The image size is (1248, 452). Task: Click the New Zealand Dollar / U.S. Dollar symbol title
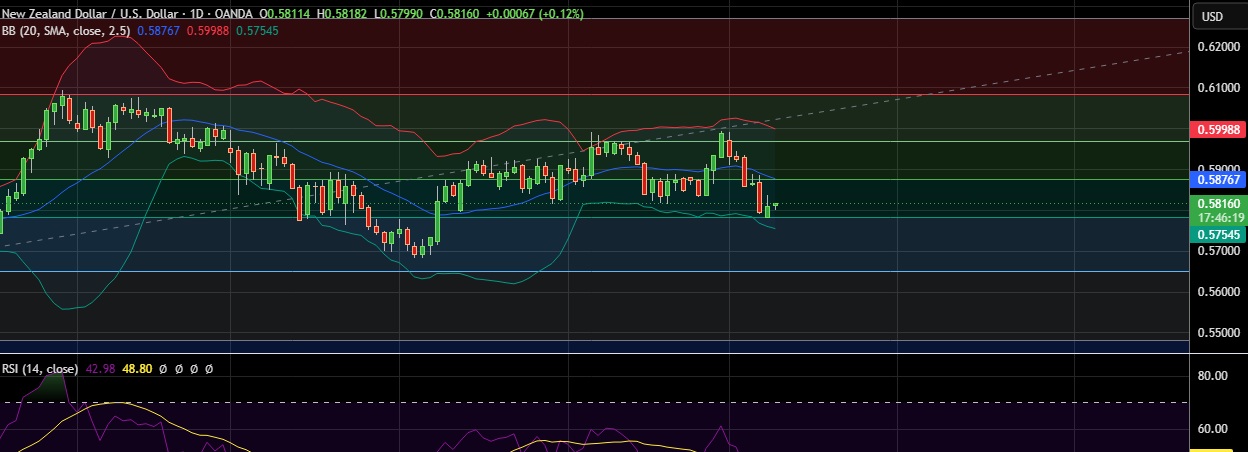tap(90, 15)
